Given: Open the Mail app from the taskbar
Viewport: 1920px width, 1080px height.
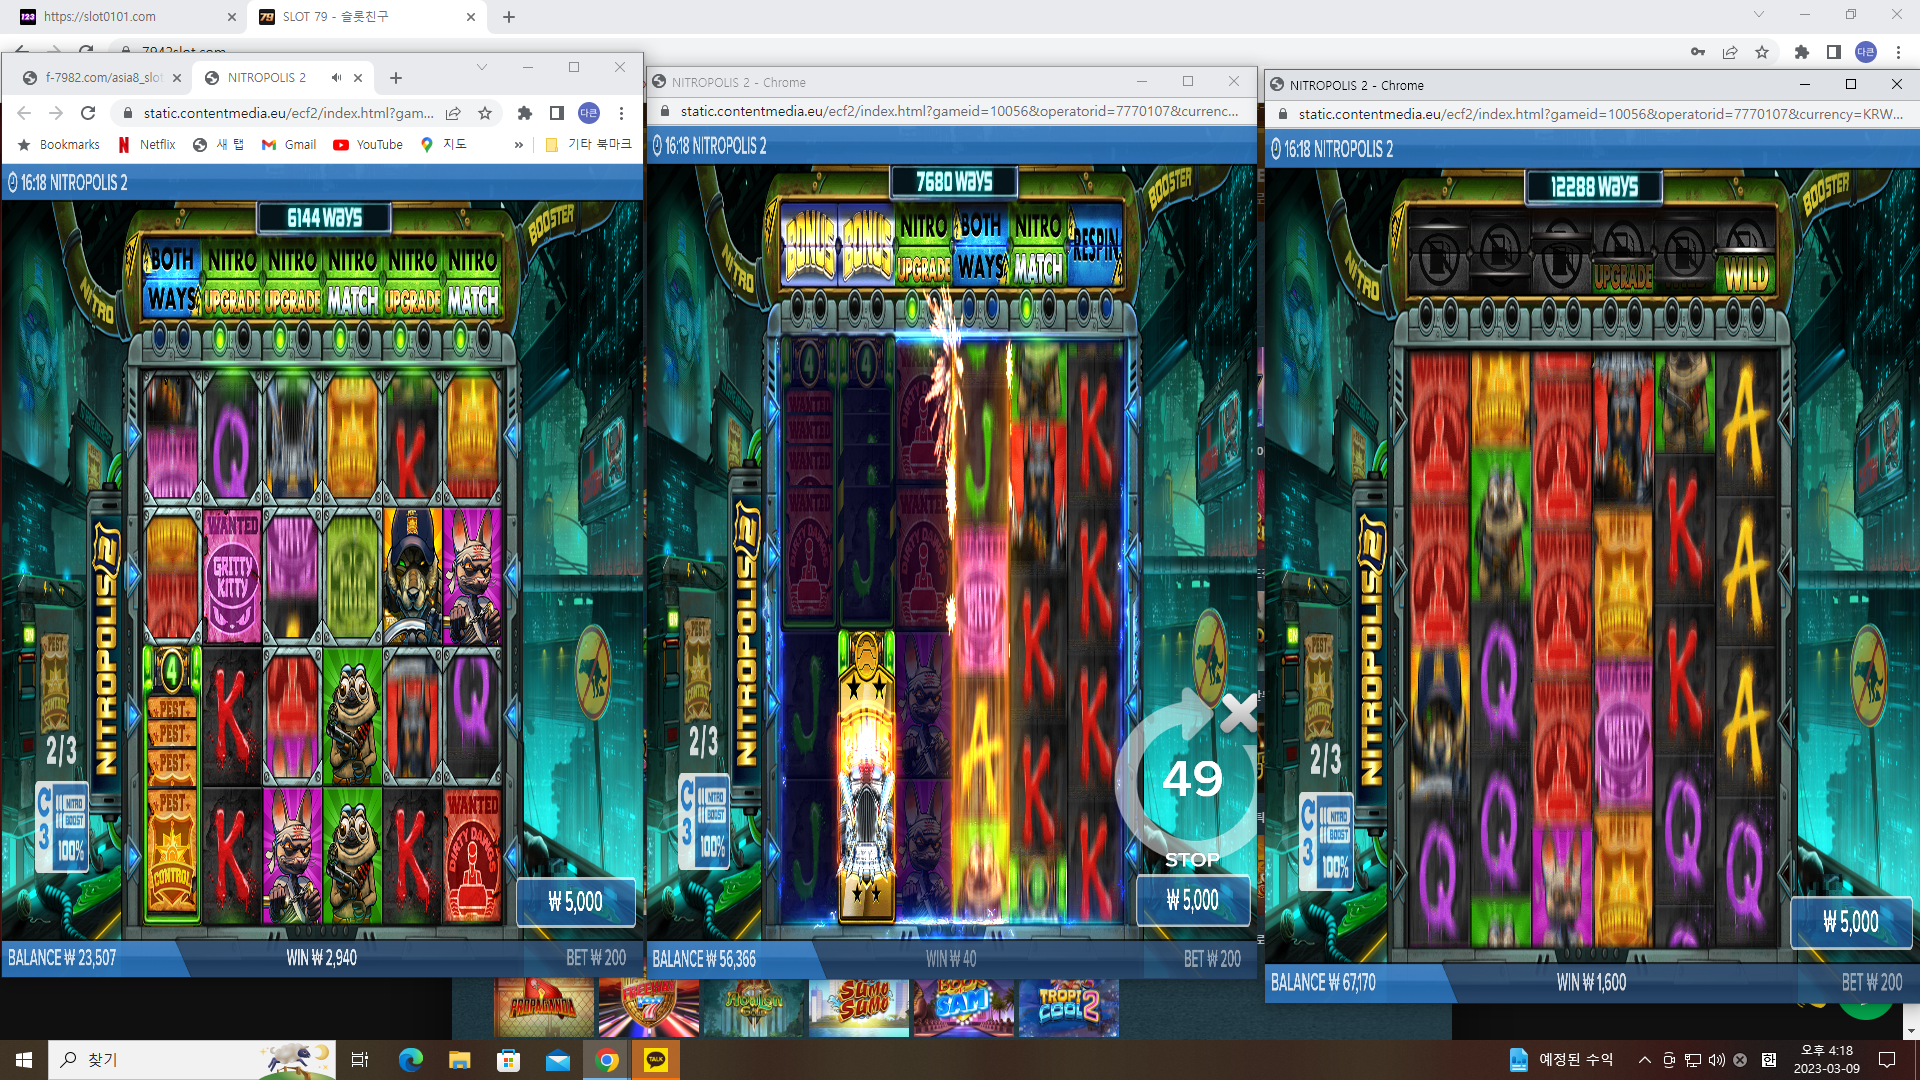Looking at the screenshot, I should click(x=557, y=1060).
